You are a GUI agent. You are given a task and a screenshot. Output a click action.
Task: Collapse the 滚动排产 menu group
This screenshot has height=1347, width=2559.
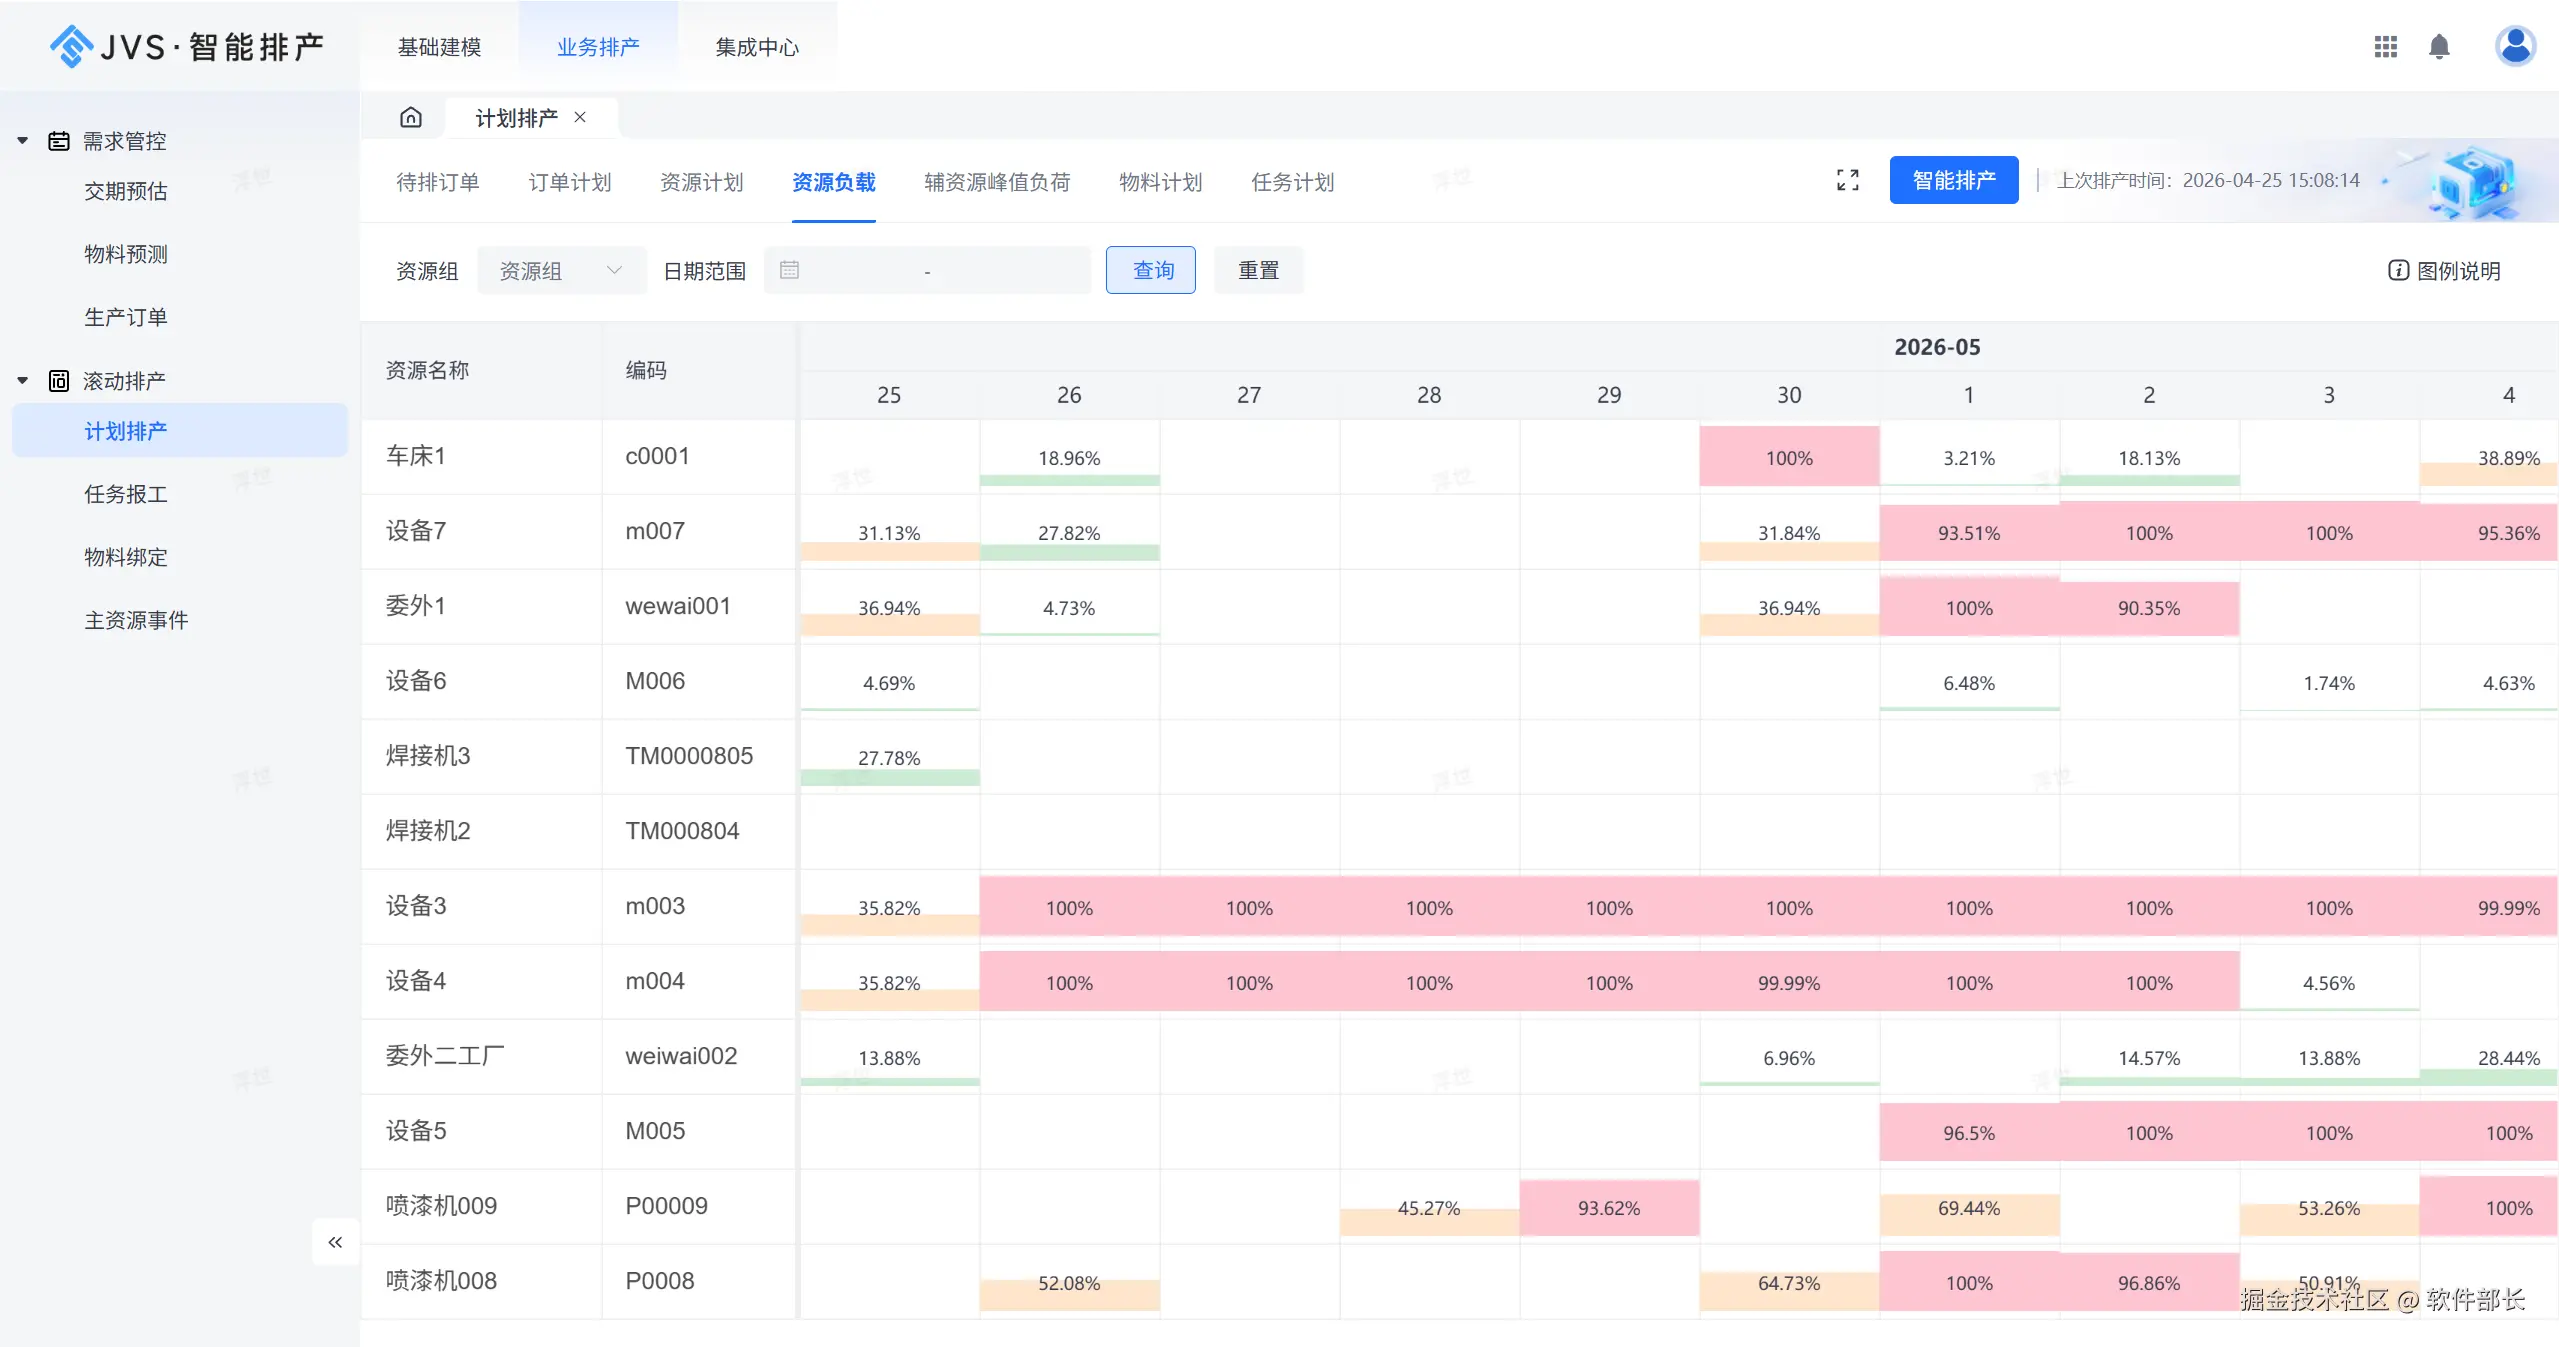pyautogui.click(x=23, y=381)
